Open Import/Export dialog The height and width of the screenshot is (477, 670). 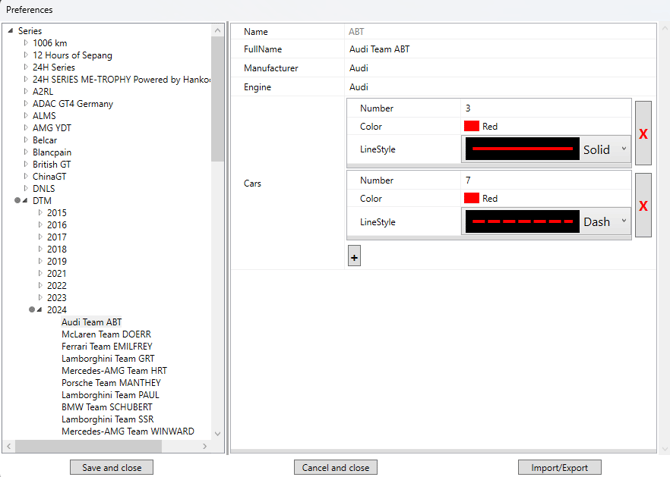pos(559,468)
